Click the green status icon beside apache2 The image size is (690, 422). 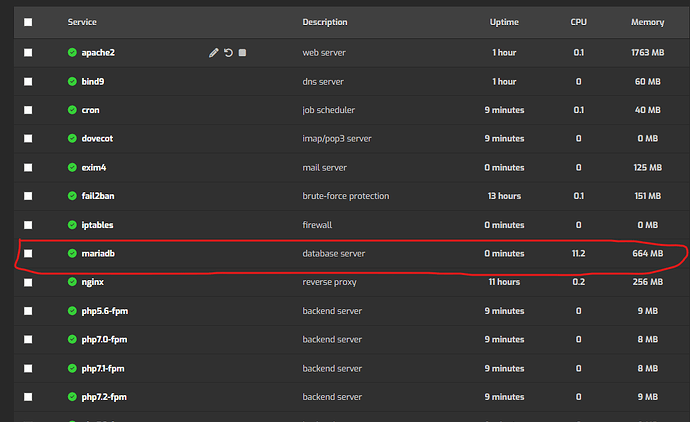click(72, 52)
